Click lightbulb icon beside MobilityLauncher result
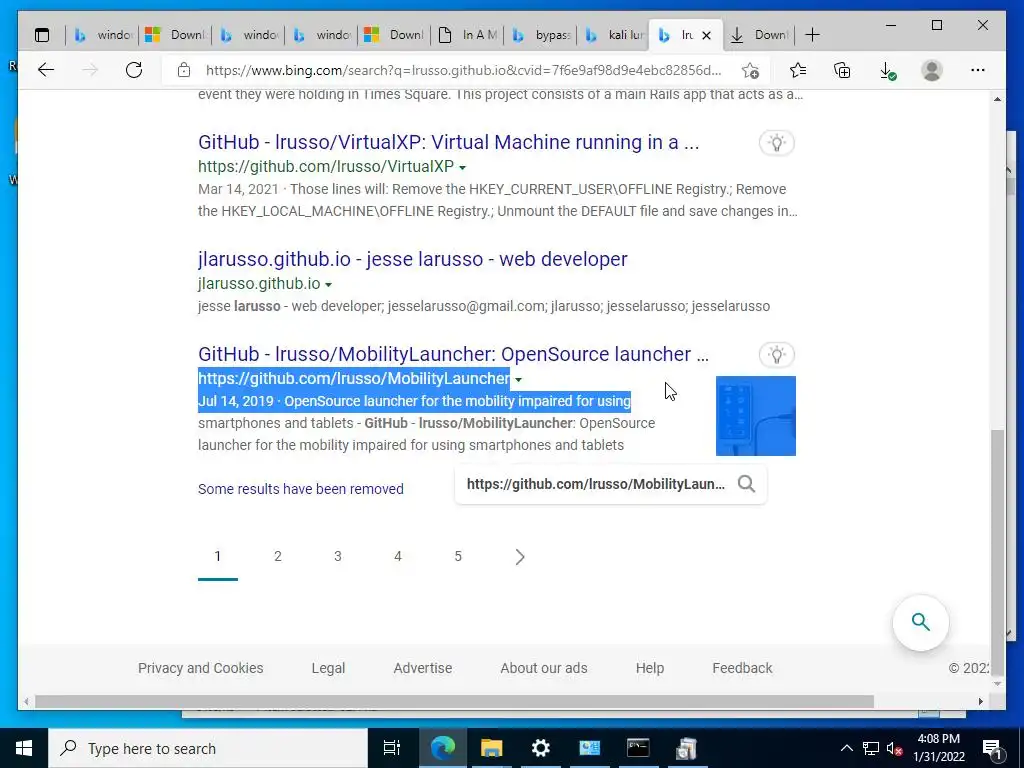The image size is (1024, 768). (x=776, y=355)
